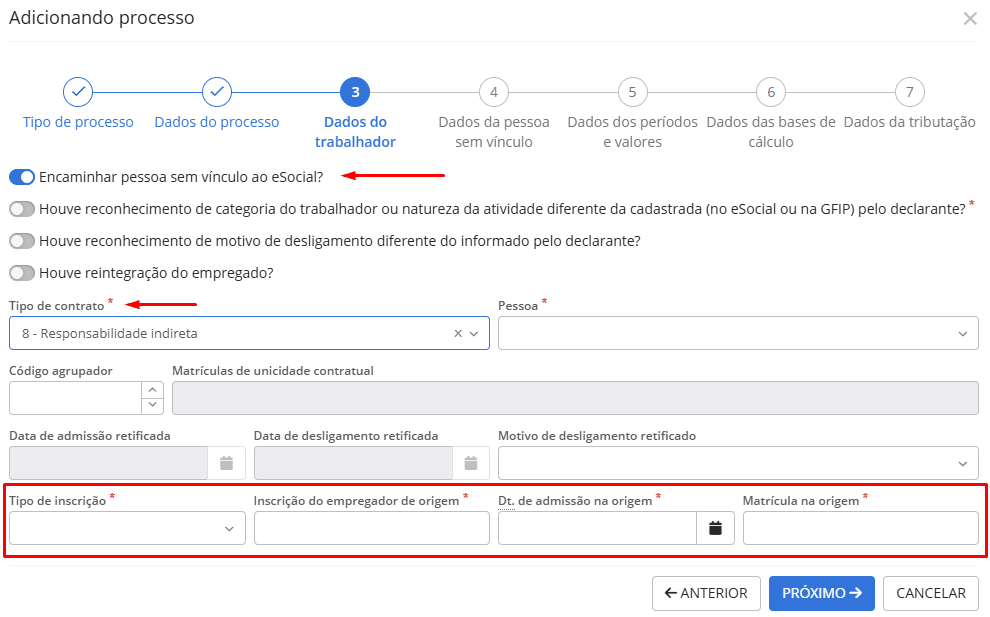Clear Tipo de contrato using the × icon
This screenshot has width=990, height=617.
click(458, 332)
